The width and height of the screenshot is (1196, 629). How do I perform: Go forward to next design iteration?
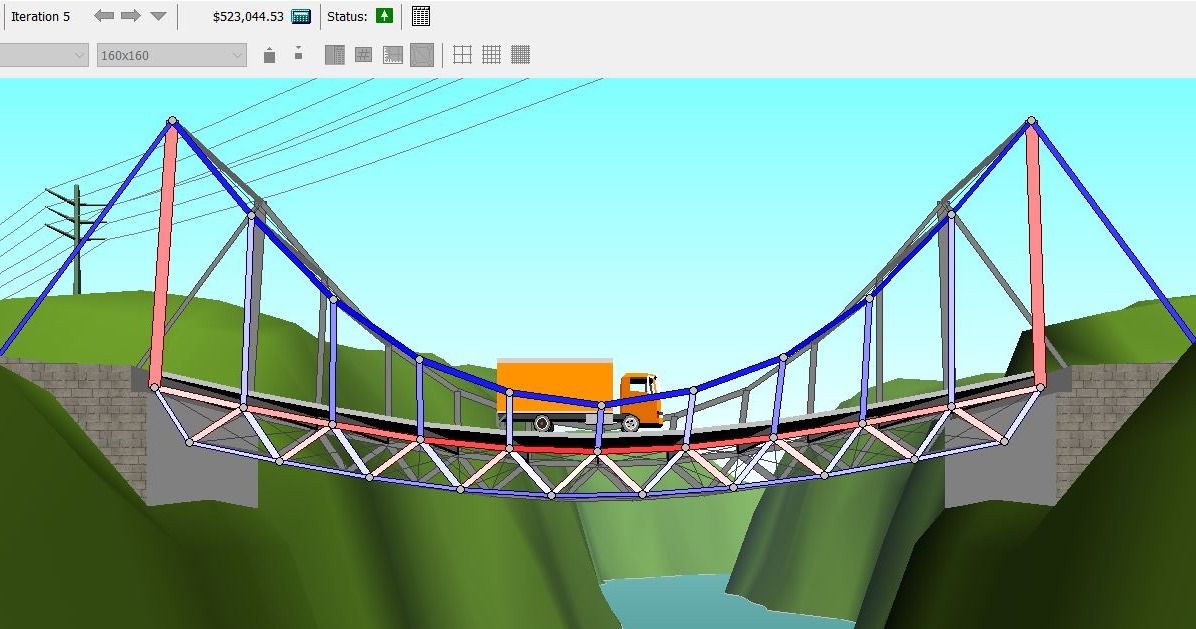(x=131, y=16)
